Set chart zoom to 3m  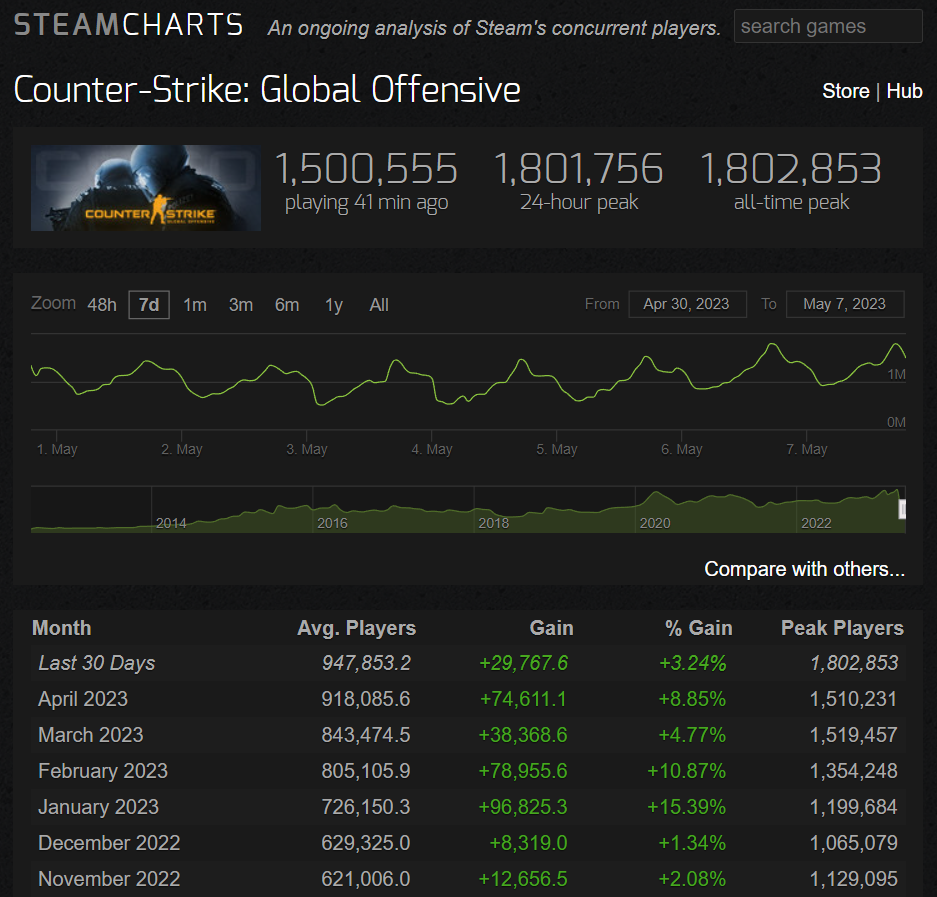coord(241,305)
